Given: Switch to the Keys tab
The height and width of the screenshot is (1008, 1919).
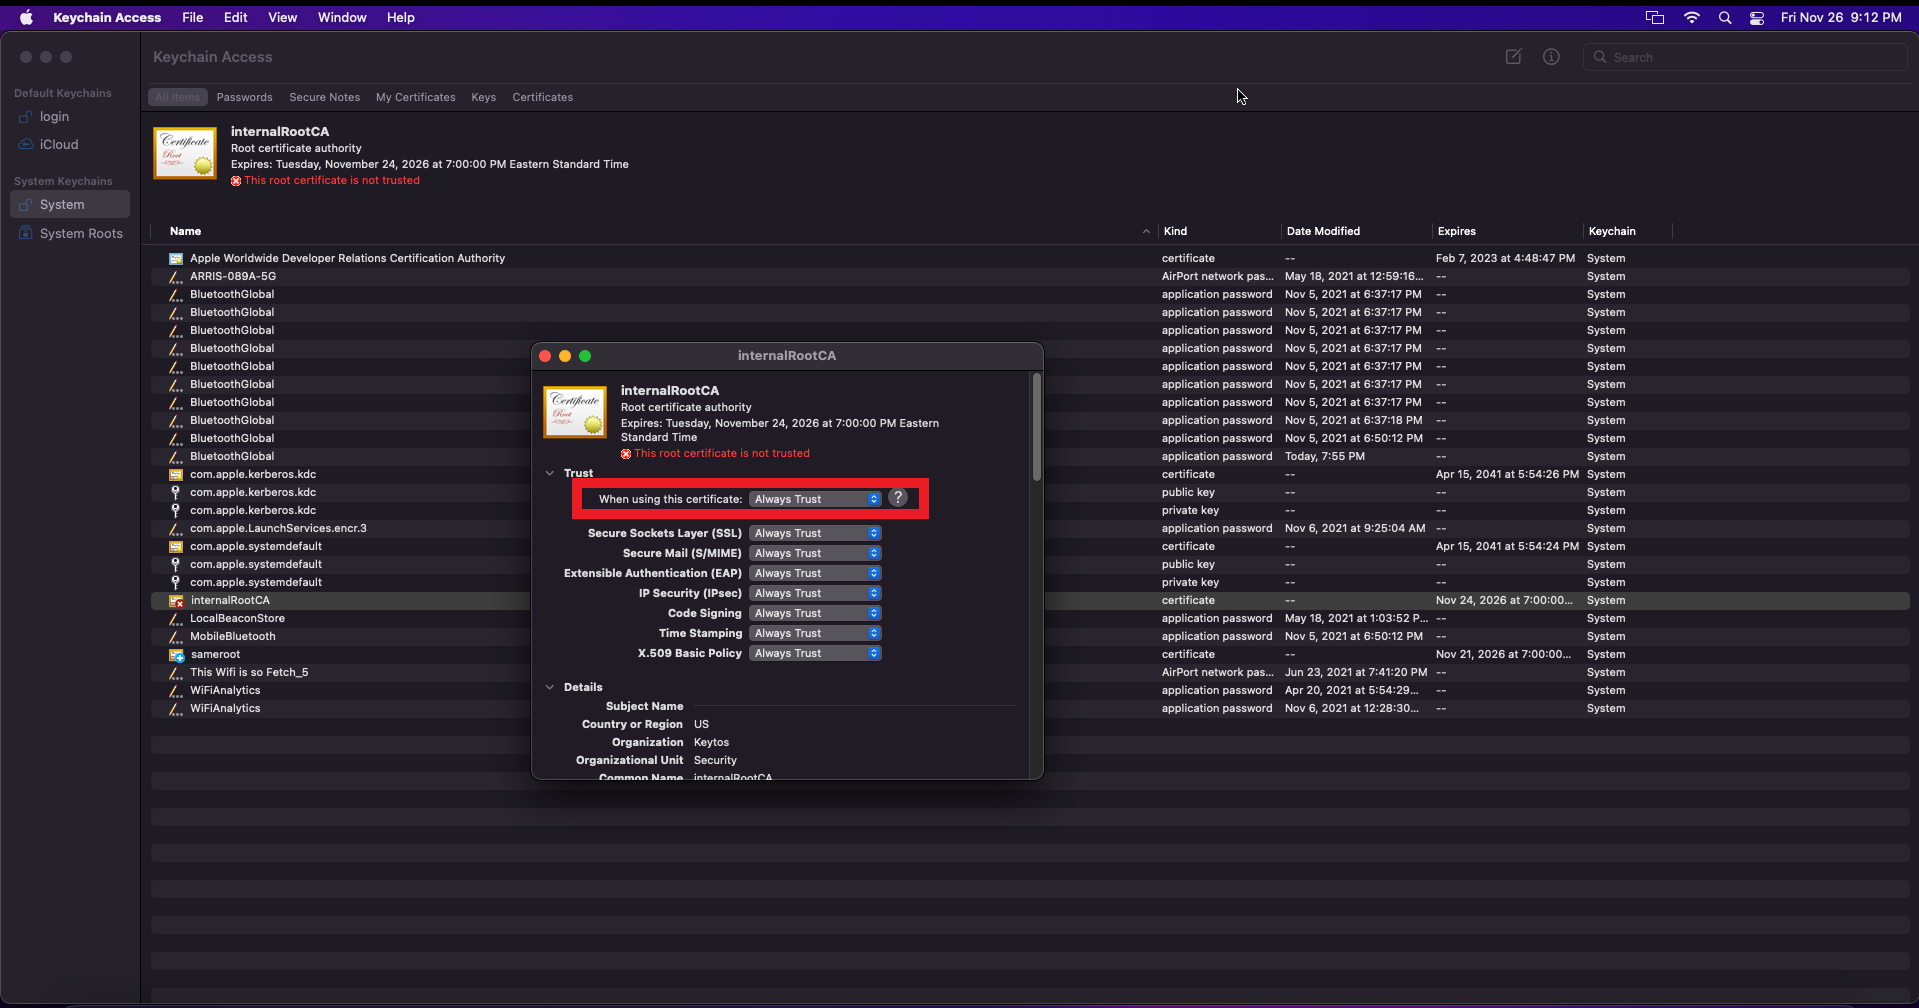Looking at the screenshot, I should coord(484,97).
